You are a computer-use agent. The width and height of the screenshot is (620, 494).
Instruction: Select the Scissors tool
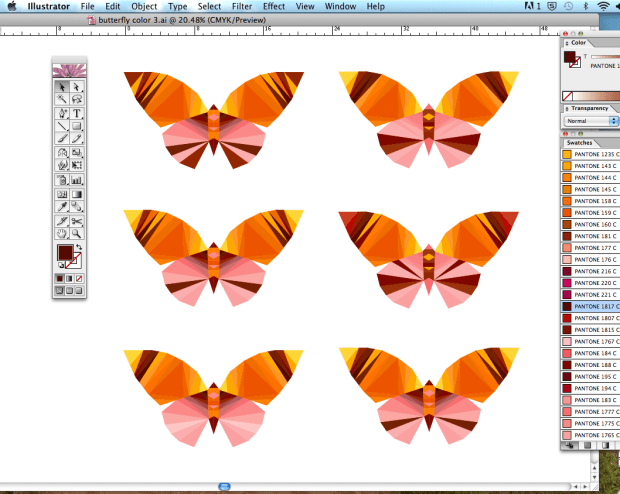click(x=77, y=220)
